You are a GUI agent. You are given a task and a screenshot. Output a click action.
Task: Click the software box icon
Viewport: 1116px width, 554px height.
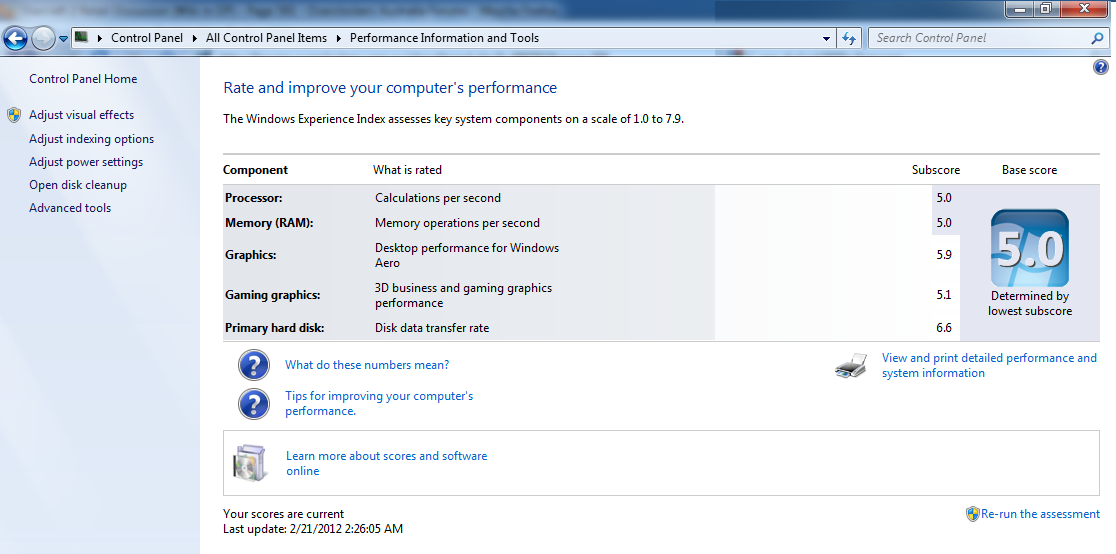click(x=249, y=463)
